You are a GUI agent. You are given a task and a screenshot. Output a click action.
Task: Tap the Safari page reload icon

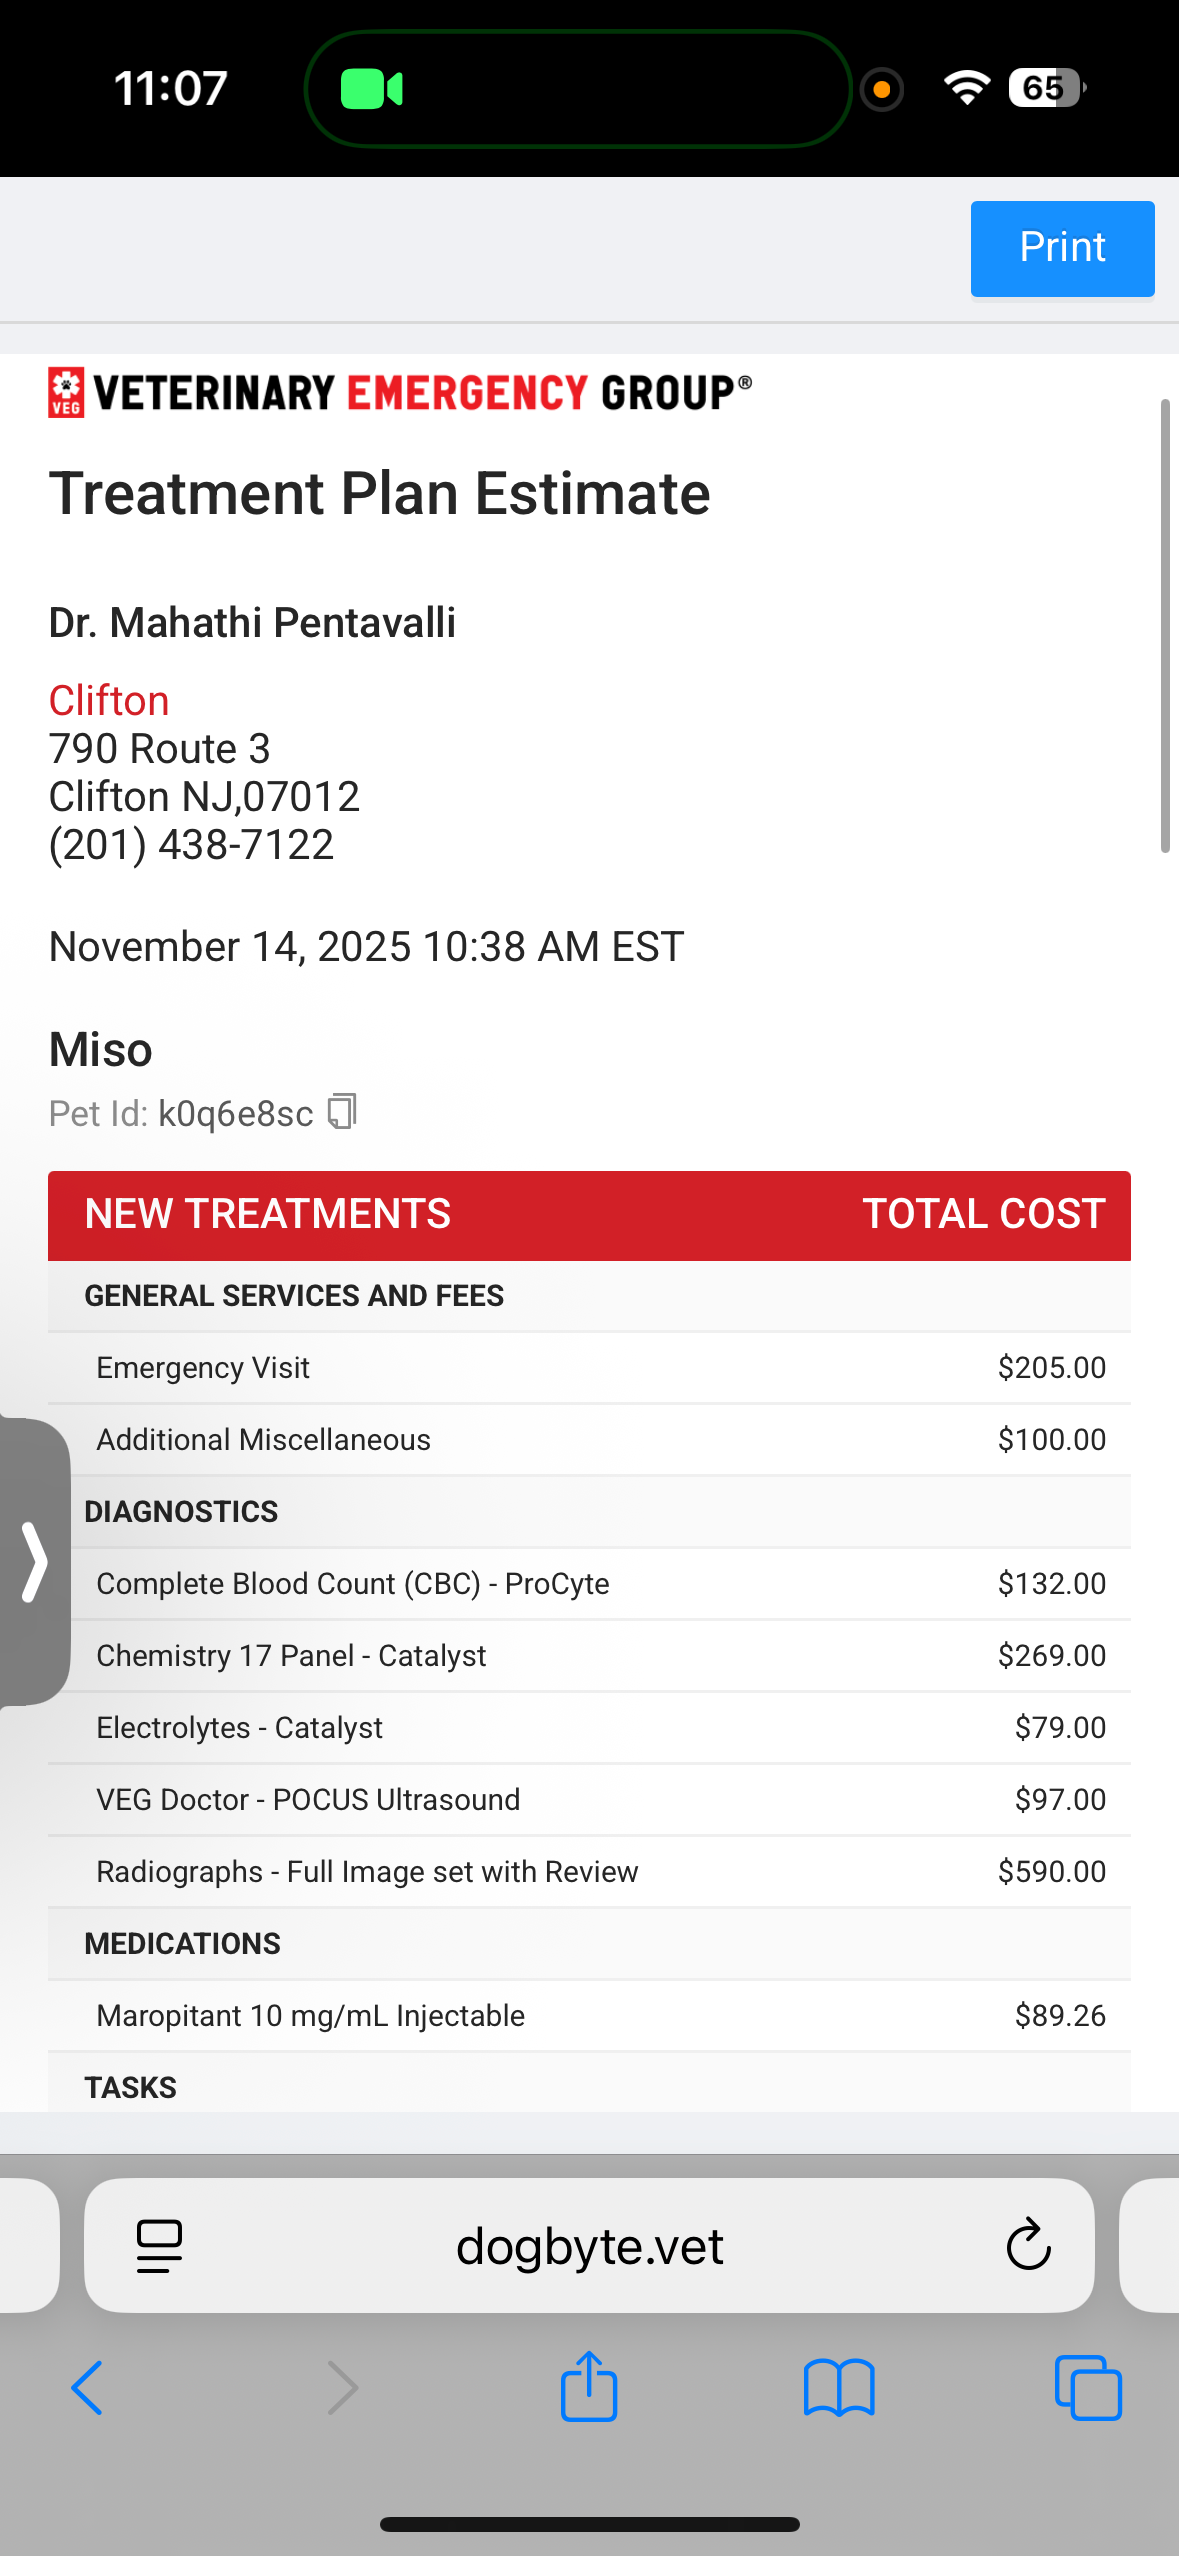[x=1028, y=2246]
